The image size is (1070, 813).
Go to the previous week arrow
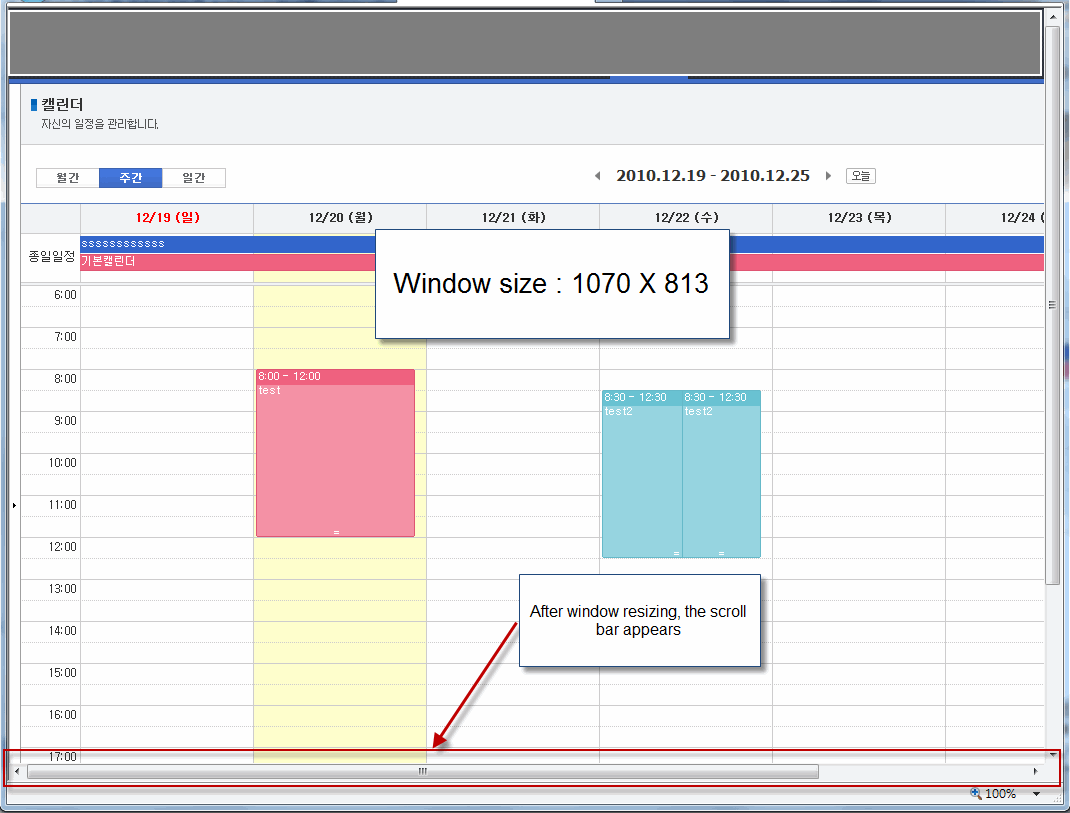click(x=598, y=176)
